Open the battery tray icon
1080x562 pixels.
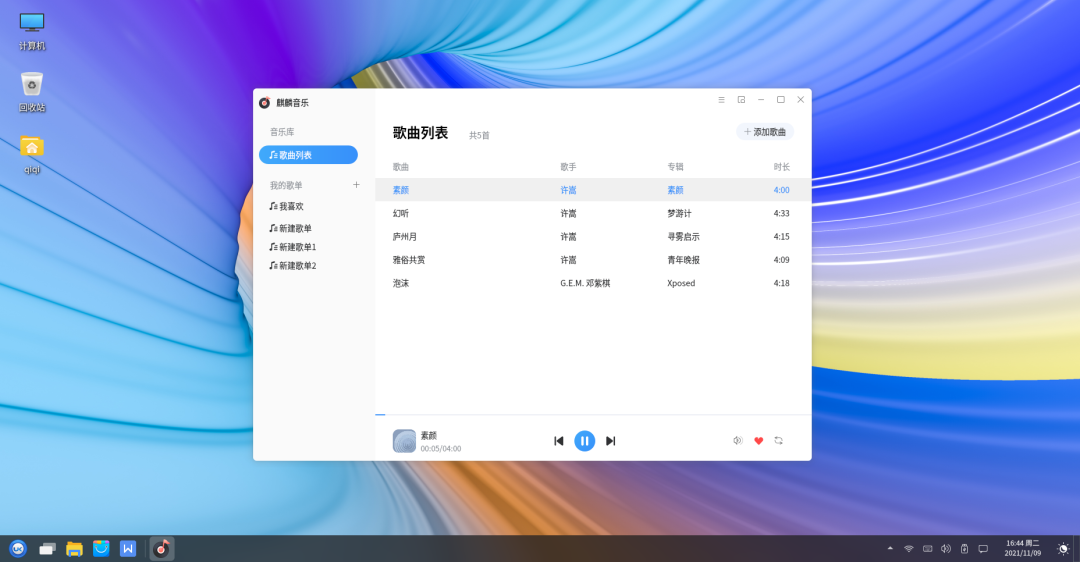pos(964,549)
